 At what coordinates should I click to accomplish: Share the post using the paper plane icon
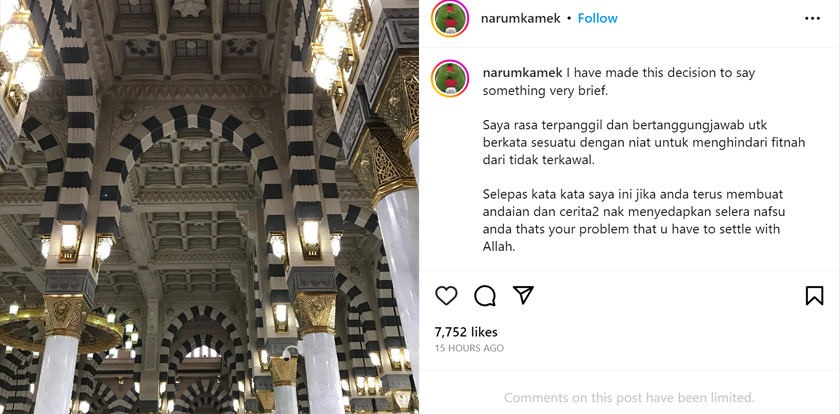pyautogui.click(x=523, y=295)
